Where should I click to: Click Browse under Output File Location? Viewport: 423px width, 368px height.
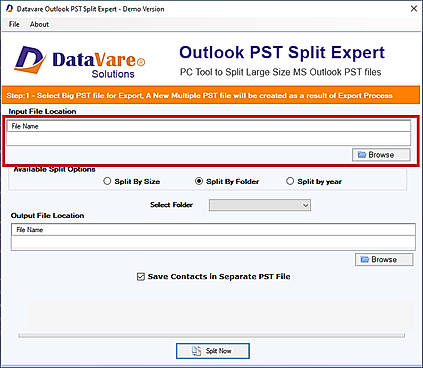[x=384, y=259]
